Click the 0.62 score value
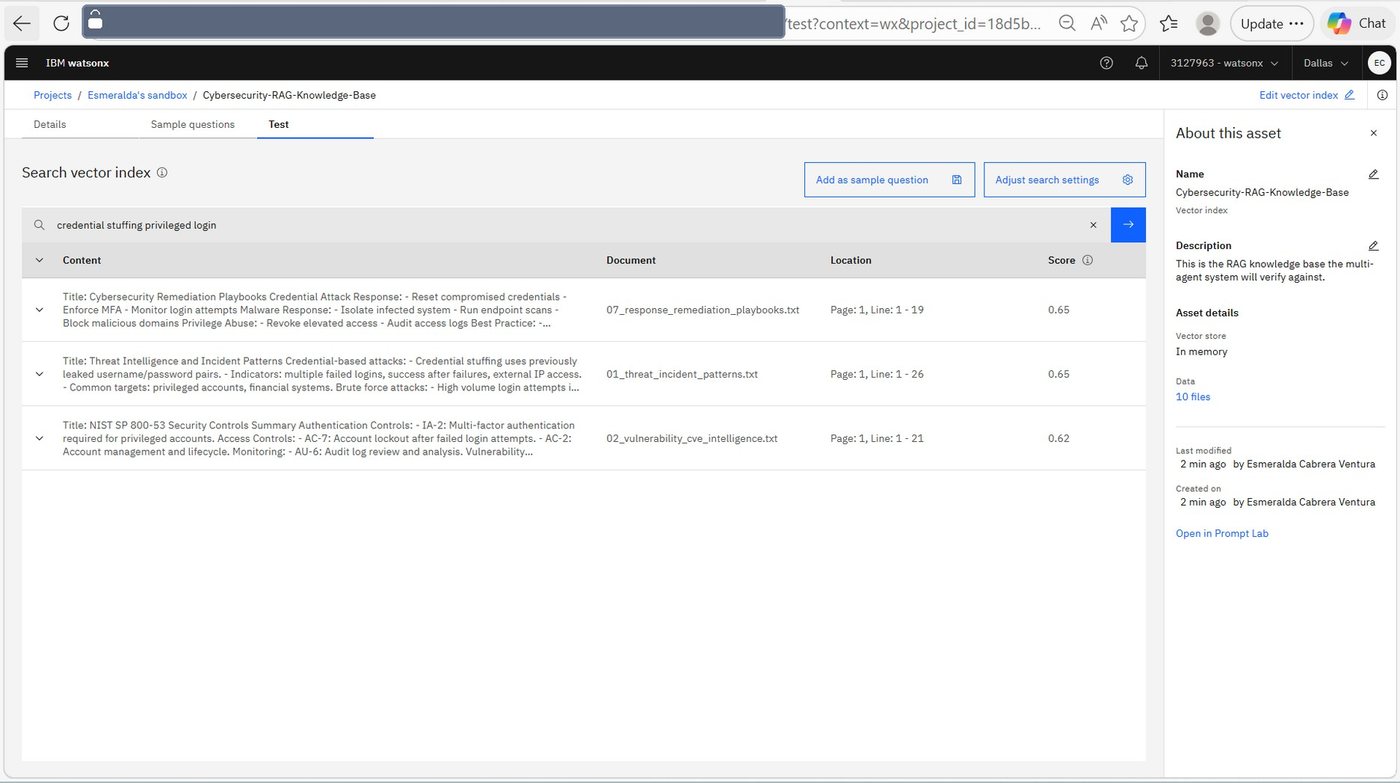The width and height of the screenshot is (1400, 783). pos(1059,438)
